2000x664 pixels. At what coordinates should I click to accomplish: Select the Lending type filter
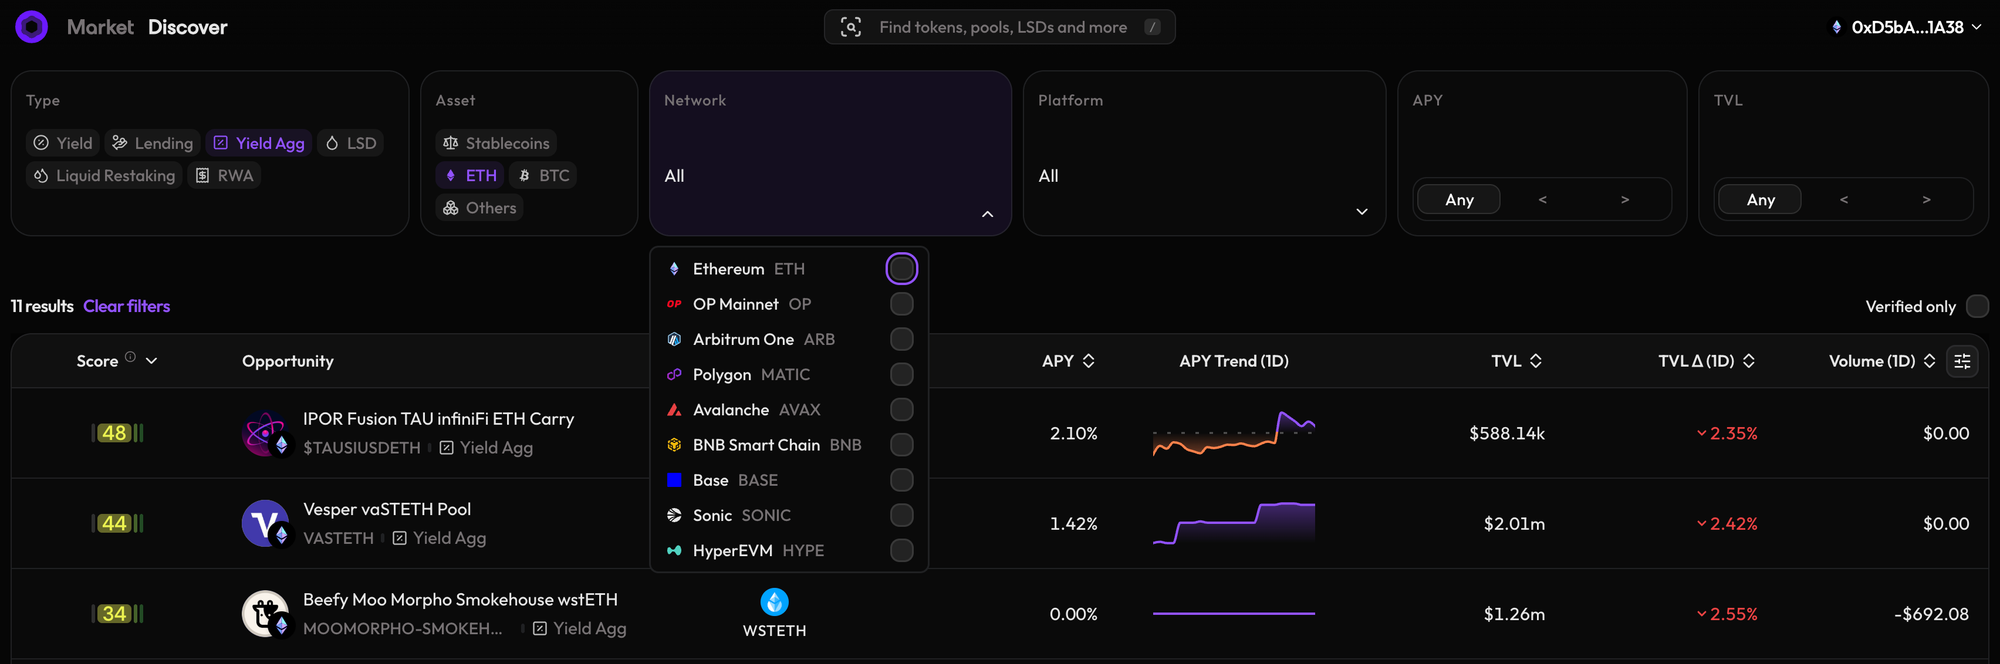point(153,143)
